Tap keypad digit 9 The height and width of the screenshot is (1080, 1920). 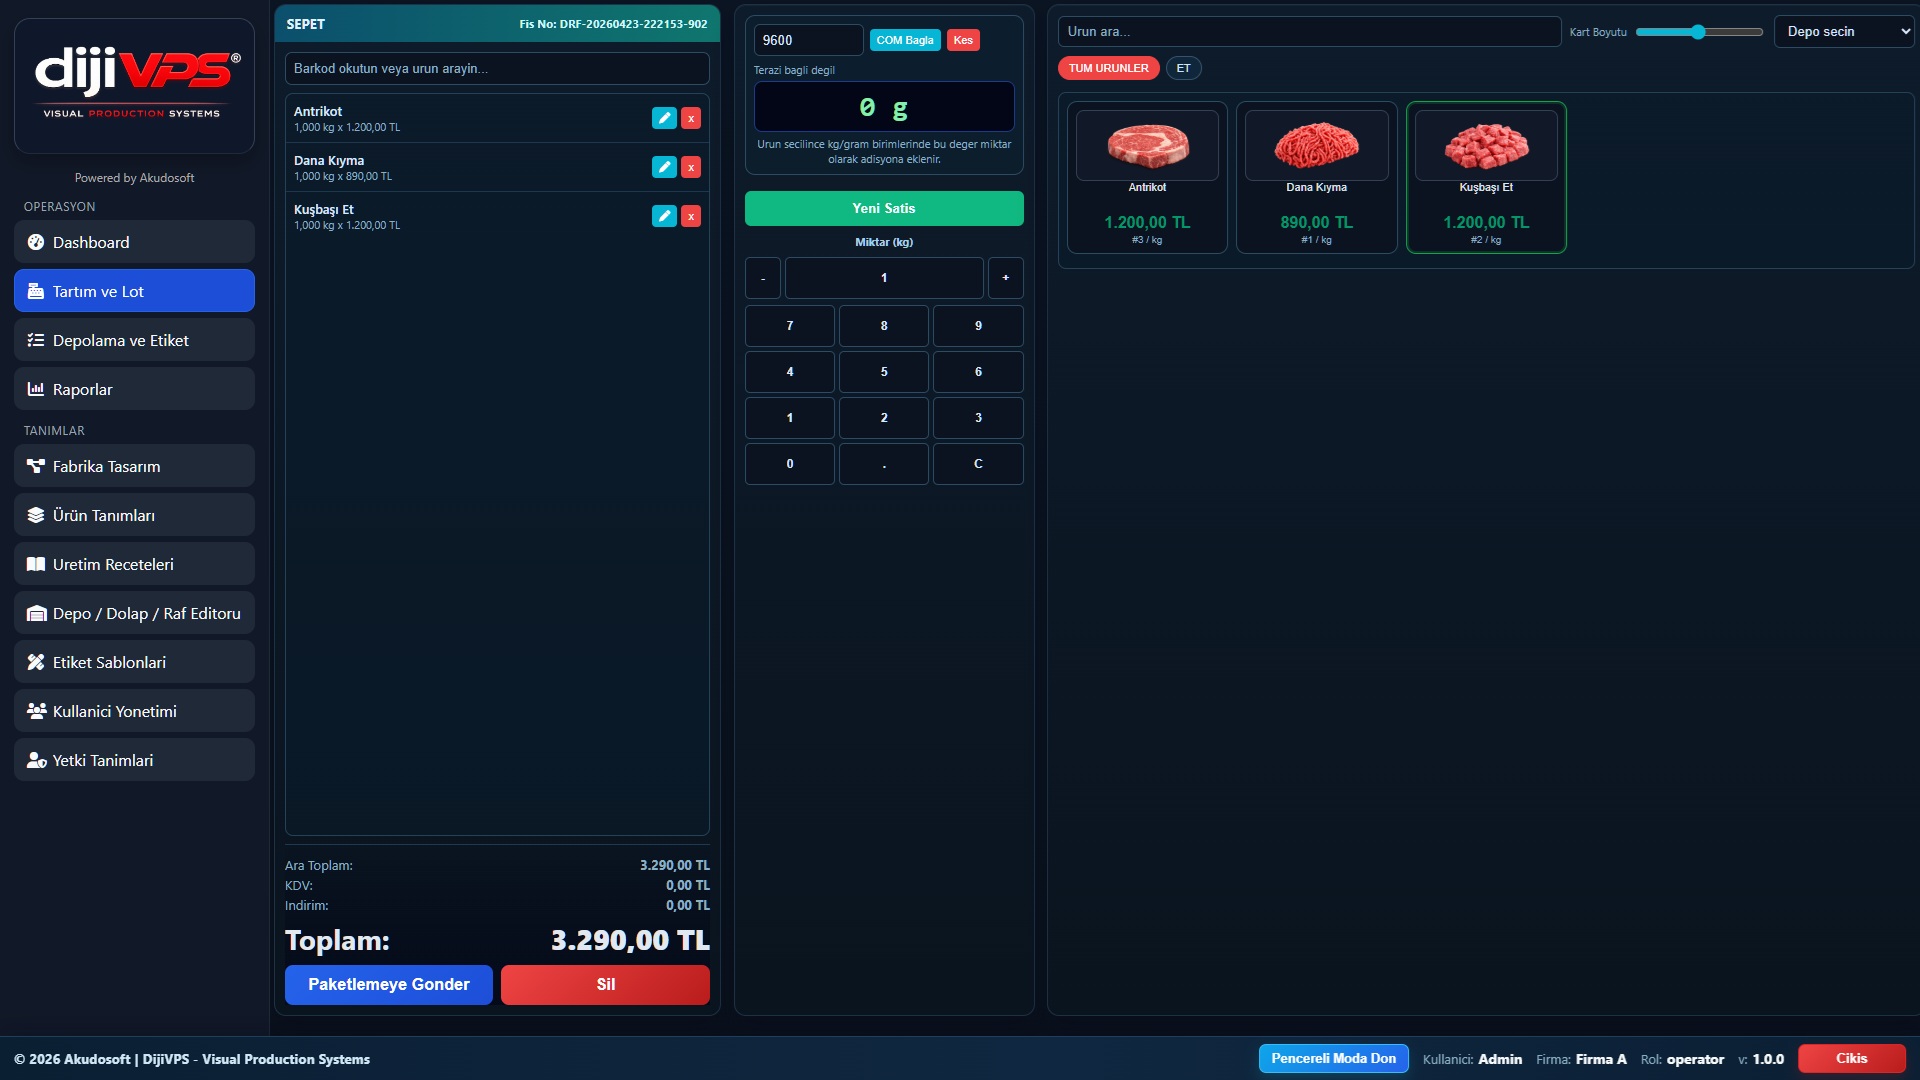pos(978,326)
